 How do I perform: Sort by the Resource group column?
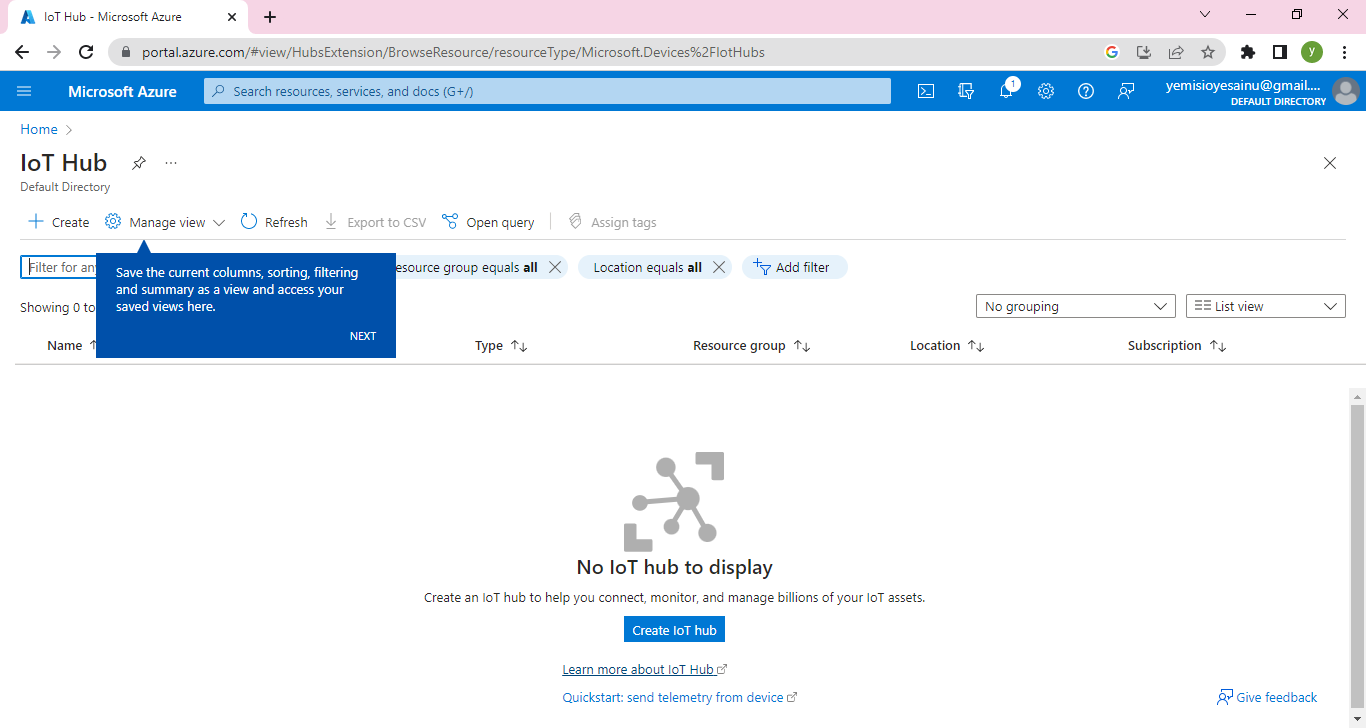coord(751,345)
